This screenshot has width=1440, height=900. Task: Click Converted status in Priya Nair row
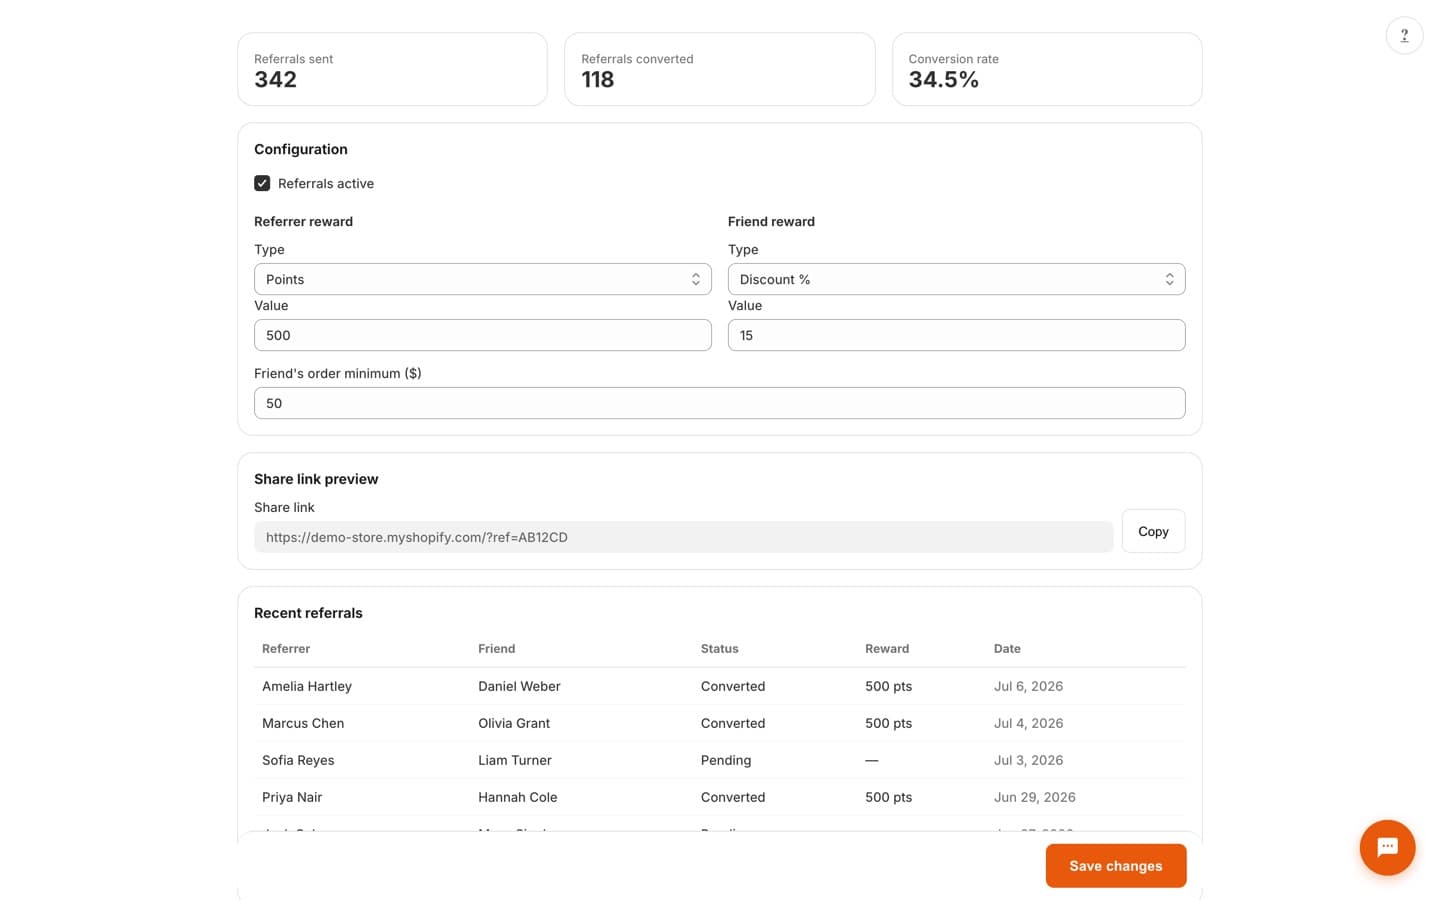(x=733, y=797)
